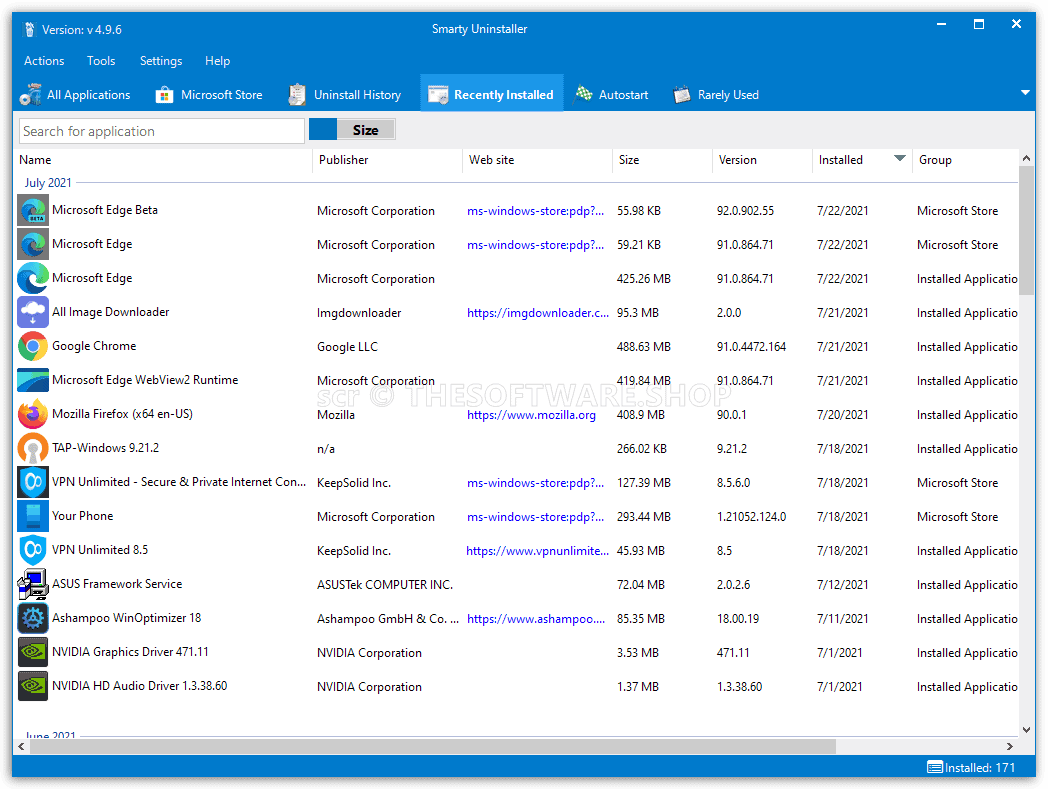1048x789 pixels.
Task: Sort by the Version column header
Action: (x=763, y=160)
